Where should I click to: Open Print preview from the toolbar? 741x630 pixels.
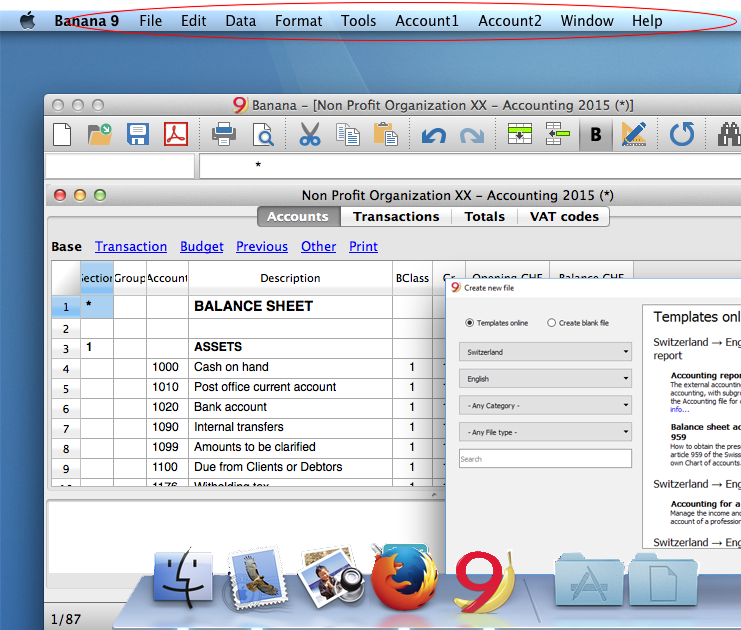(x=263, y=135)
